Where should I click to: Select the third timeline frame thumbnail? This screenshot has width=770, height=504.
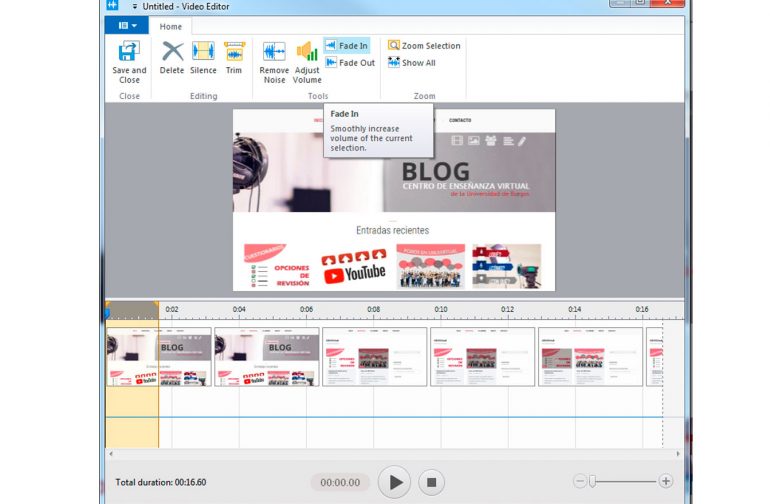tap(375, 357)
